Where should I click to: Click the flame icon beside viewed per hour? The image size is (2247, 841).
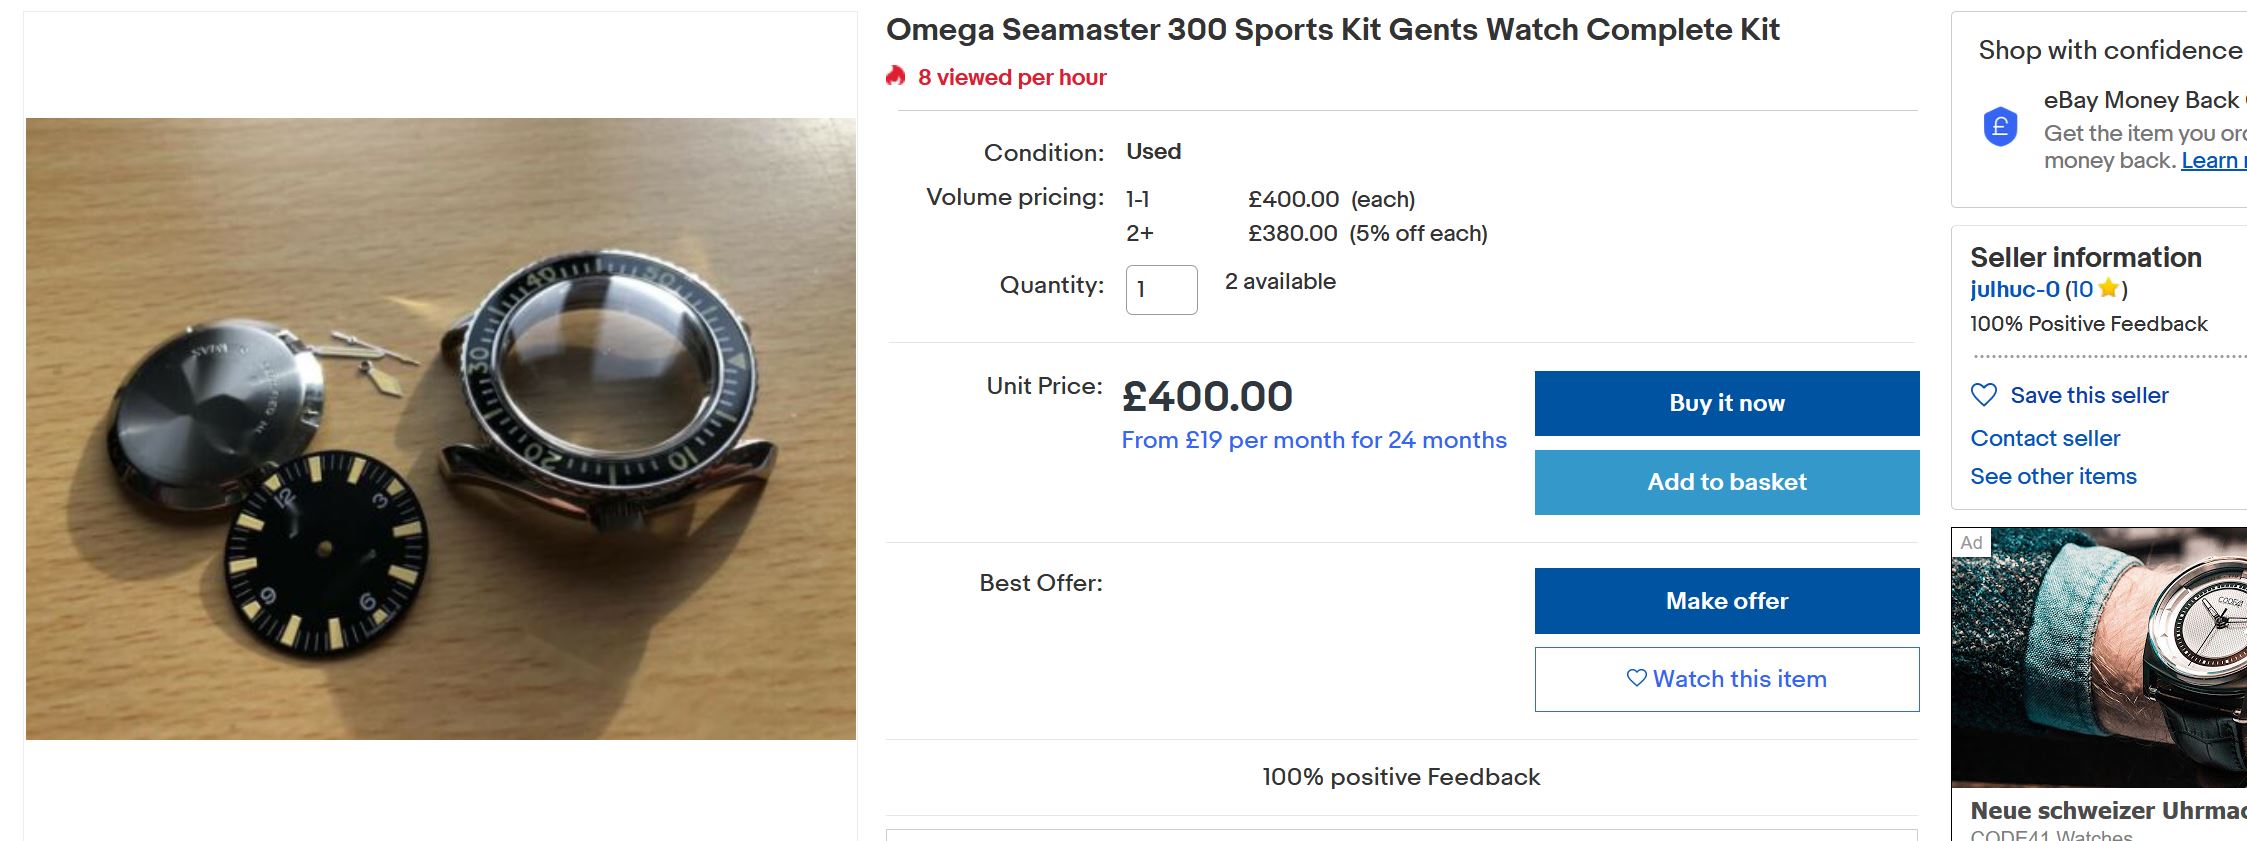[896, 76]
